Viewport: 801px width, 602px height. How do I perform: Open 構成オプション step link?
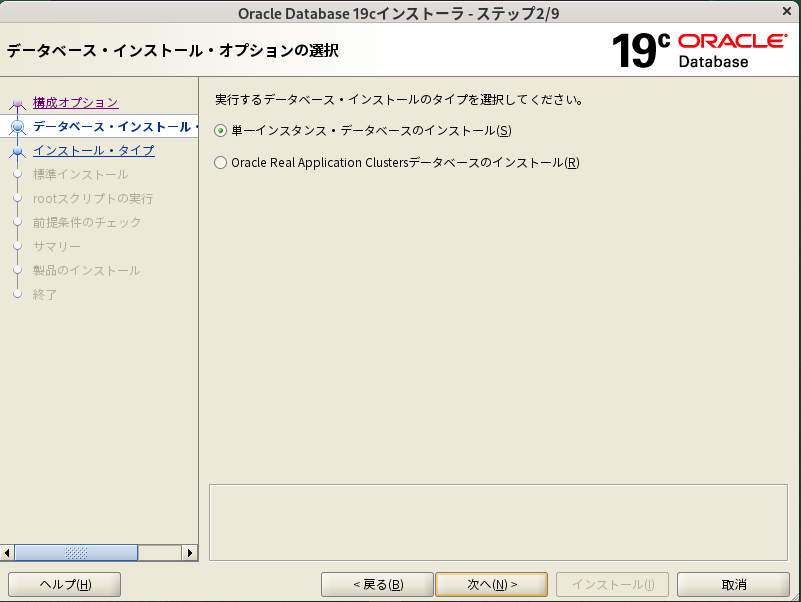76,103
